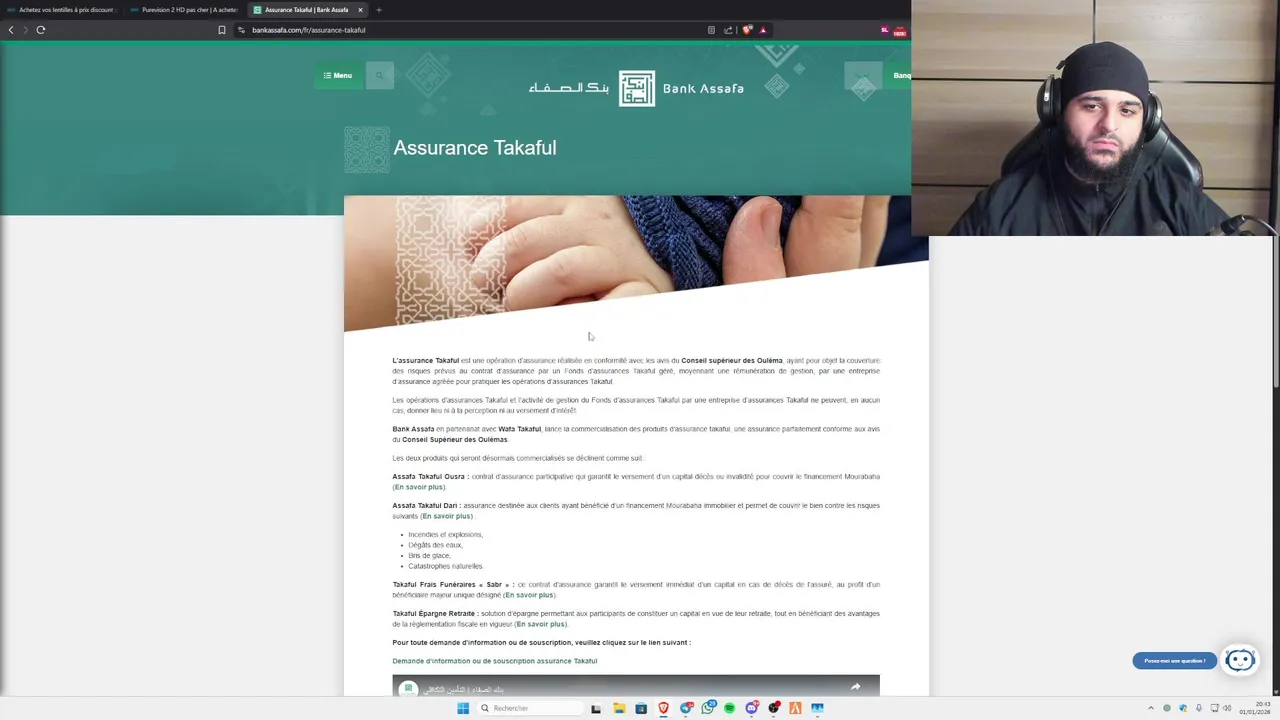1280x720 pixels.
Task: Open the Windows Start menu
Action: point(463,708)
